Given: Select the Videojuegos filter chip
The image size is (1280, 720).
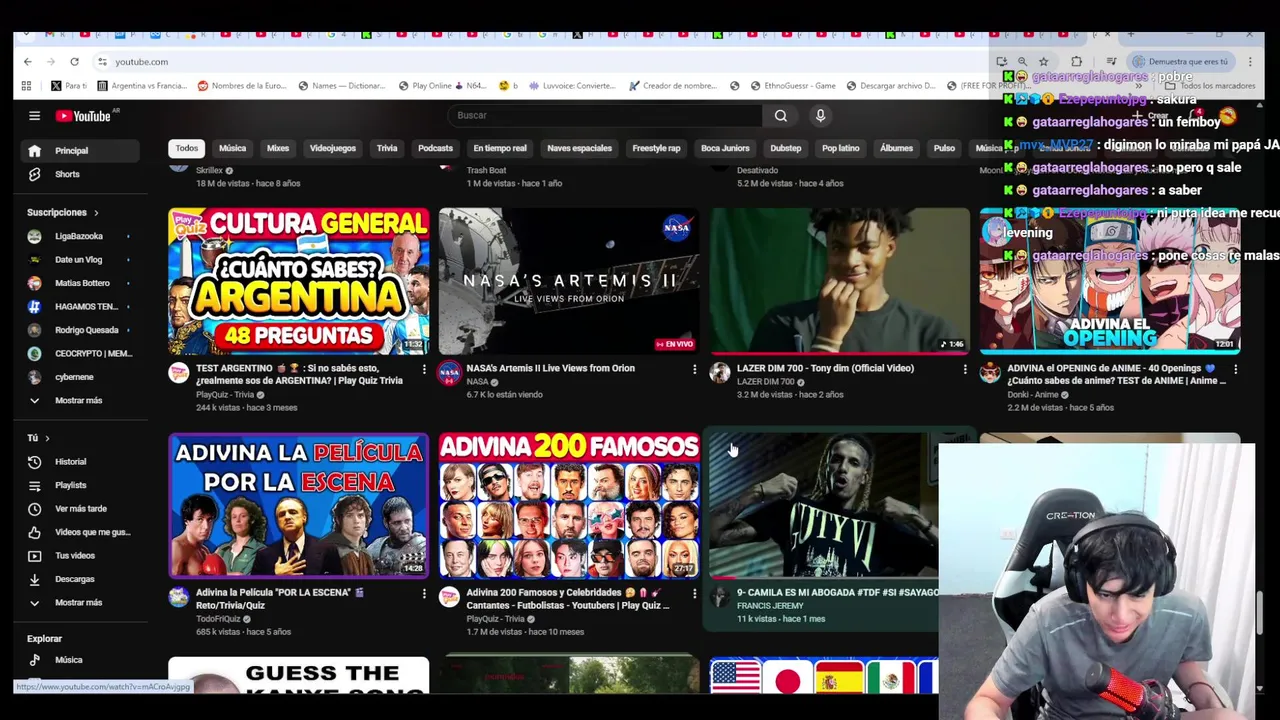Looking at the screenshot, I should click(x=333, y=148).
